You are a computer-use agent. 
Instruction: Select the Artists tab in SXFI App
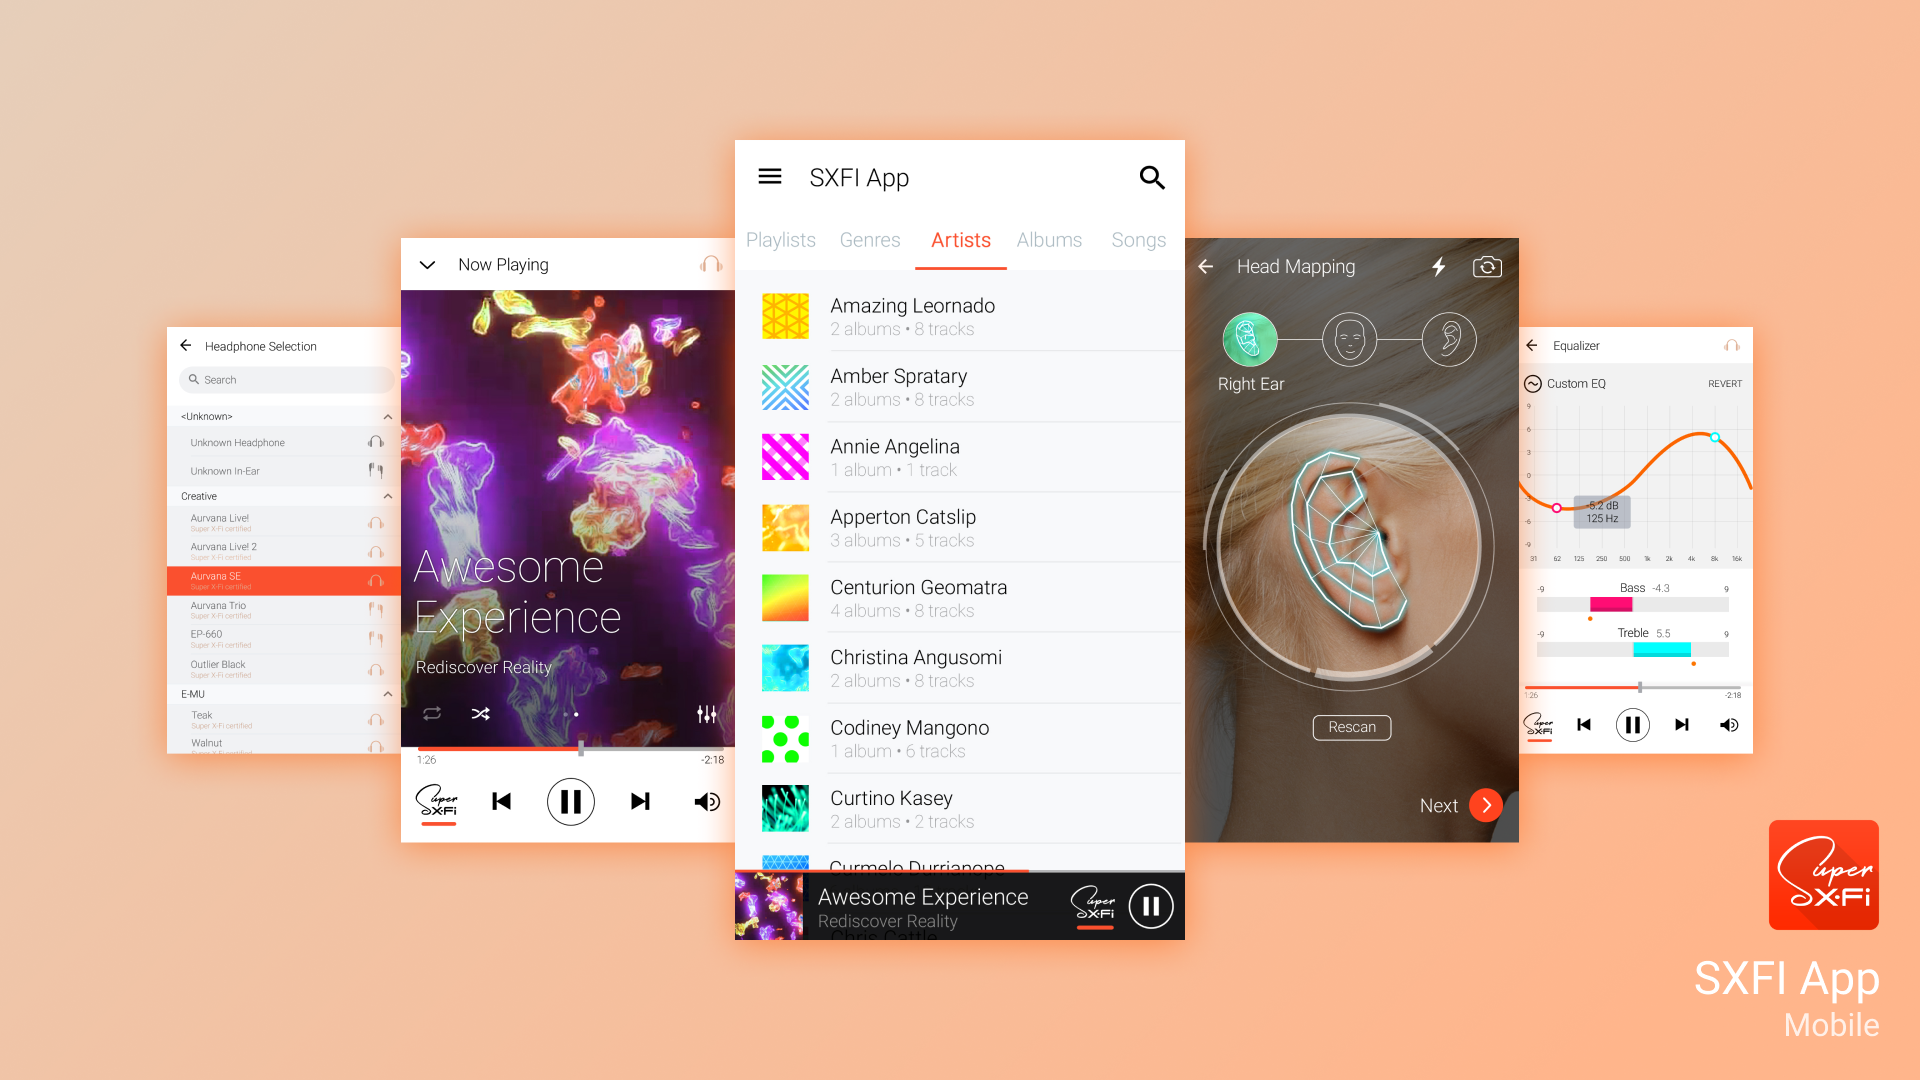[x=960, y=239]
